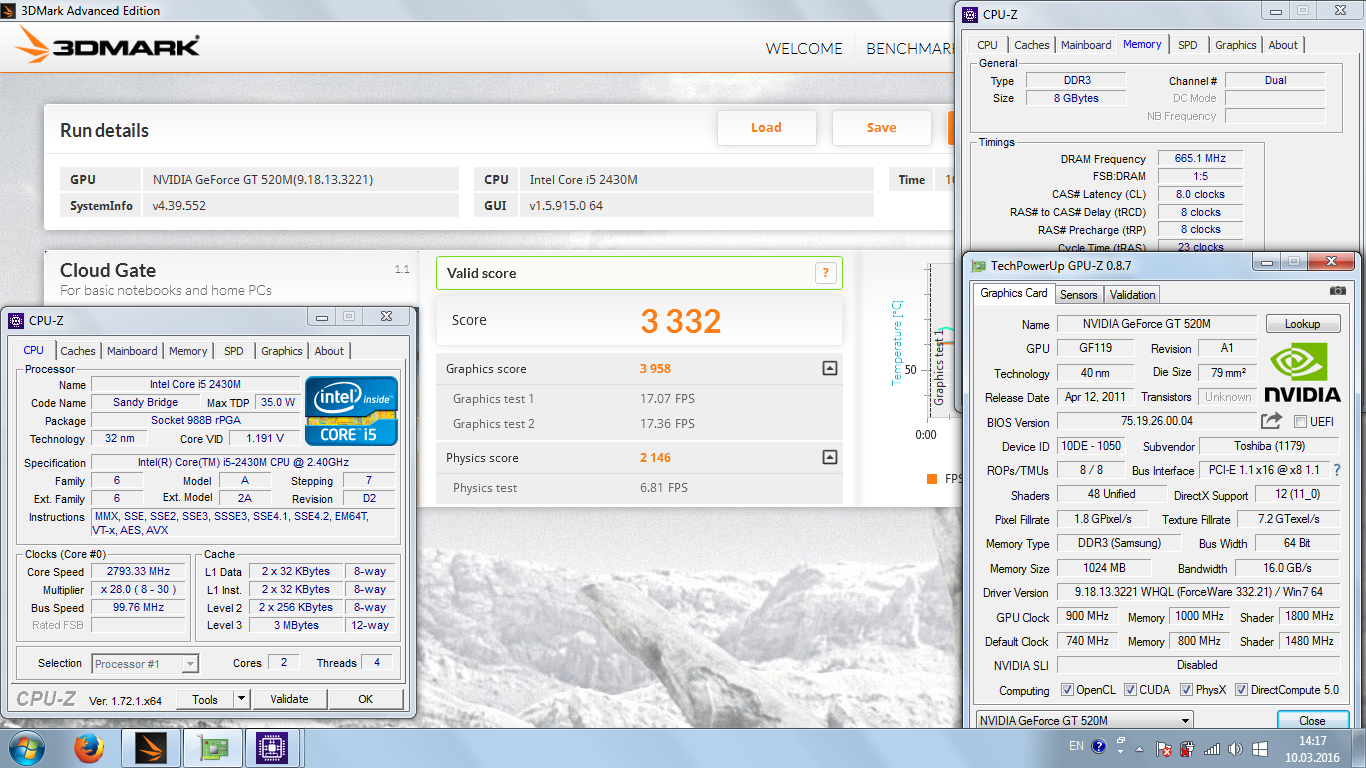1366x768 pixels.
Task: Click the Physics score value 2 146
Action: point(655,458)
